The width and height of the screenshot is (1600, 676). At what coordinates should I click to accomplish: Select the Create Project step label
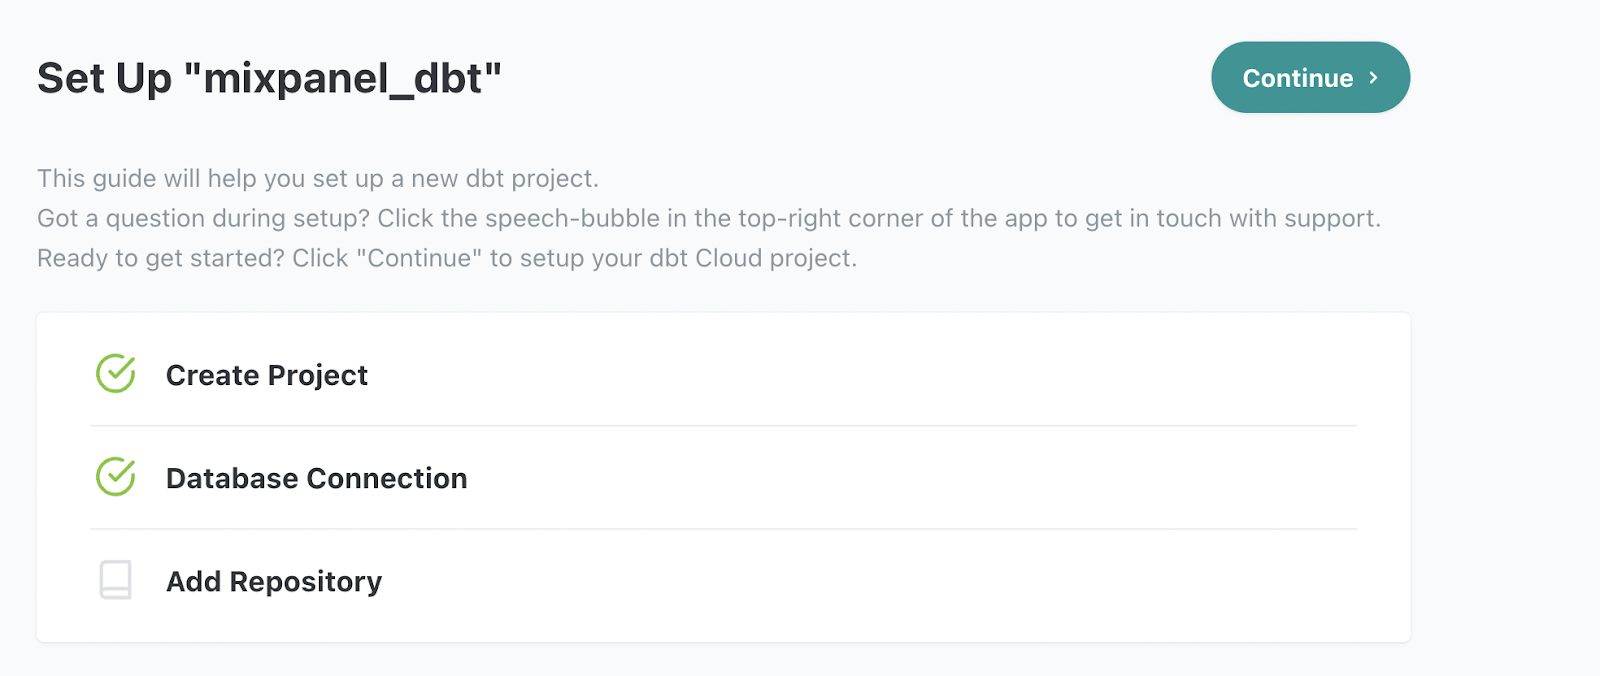[267, 375]
